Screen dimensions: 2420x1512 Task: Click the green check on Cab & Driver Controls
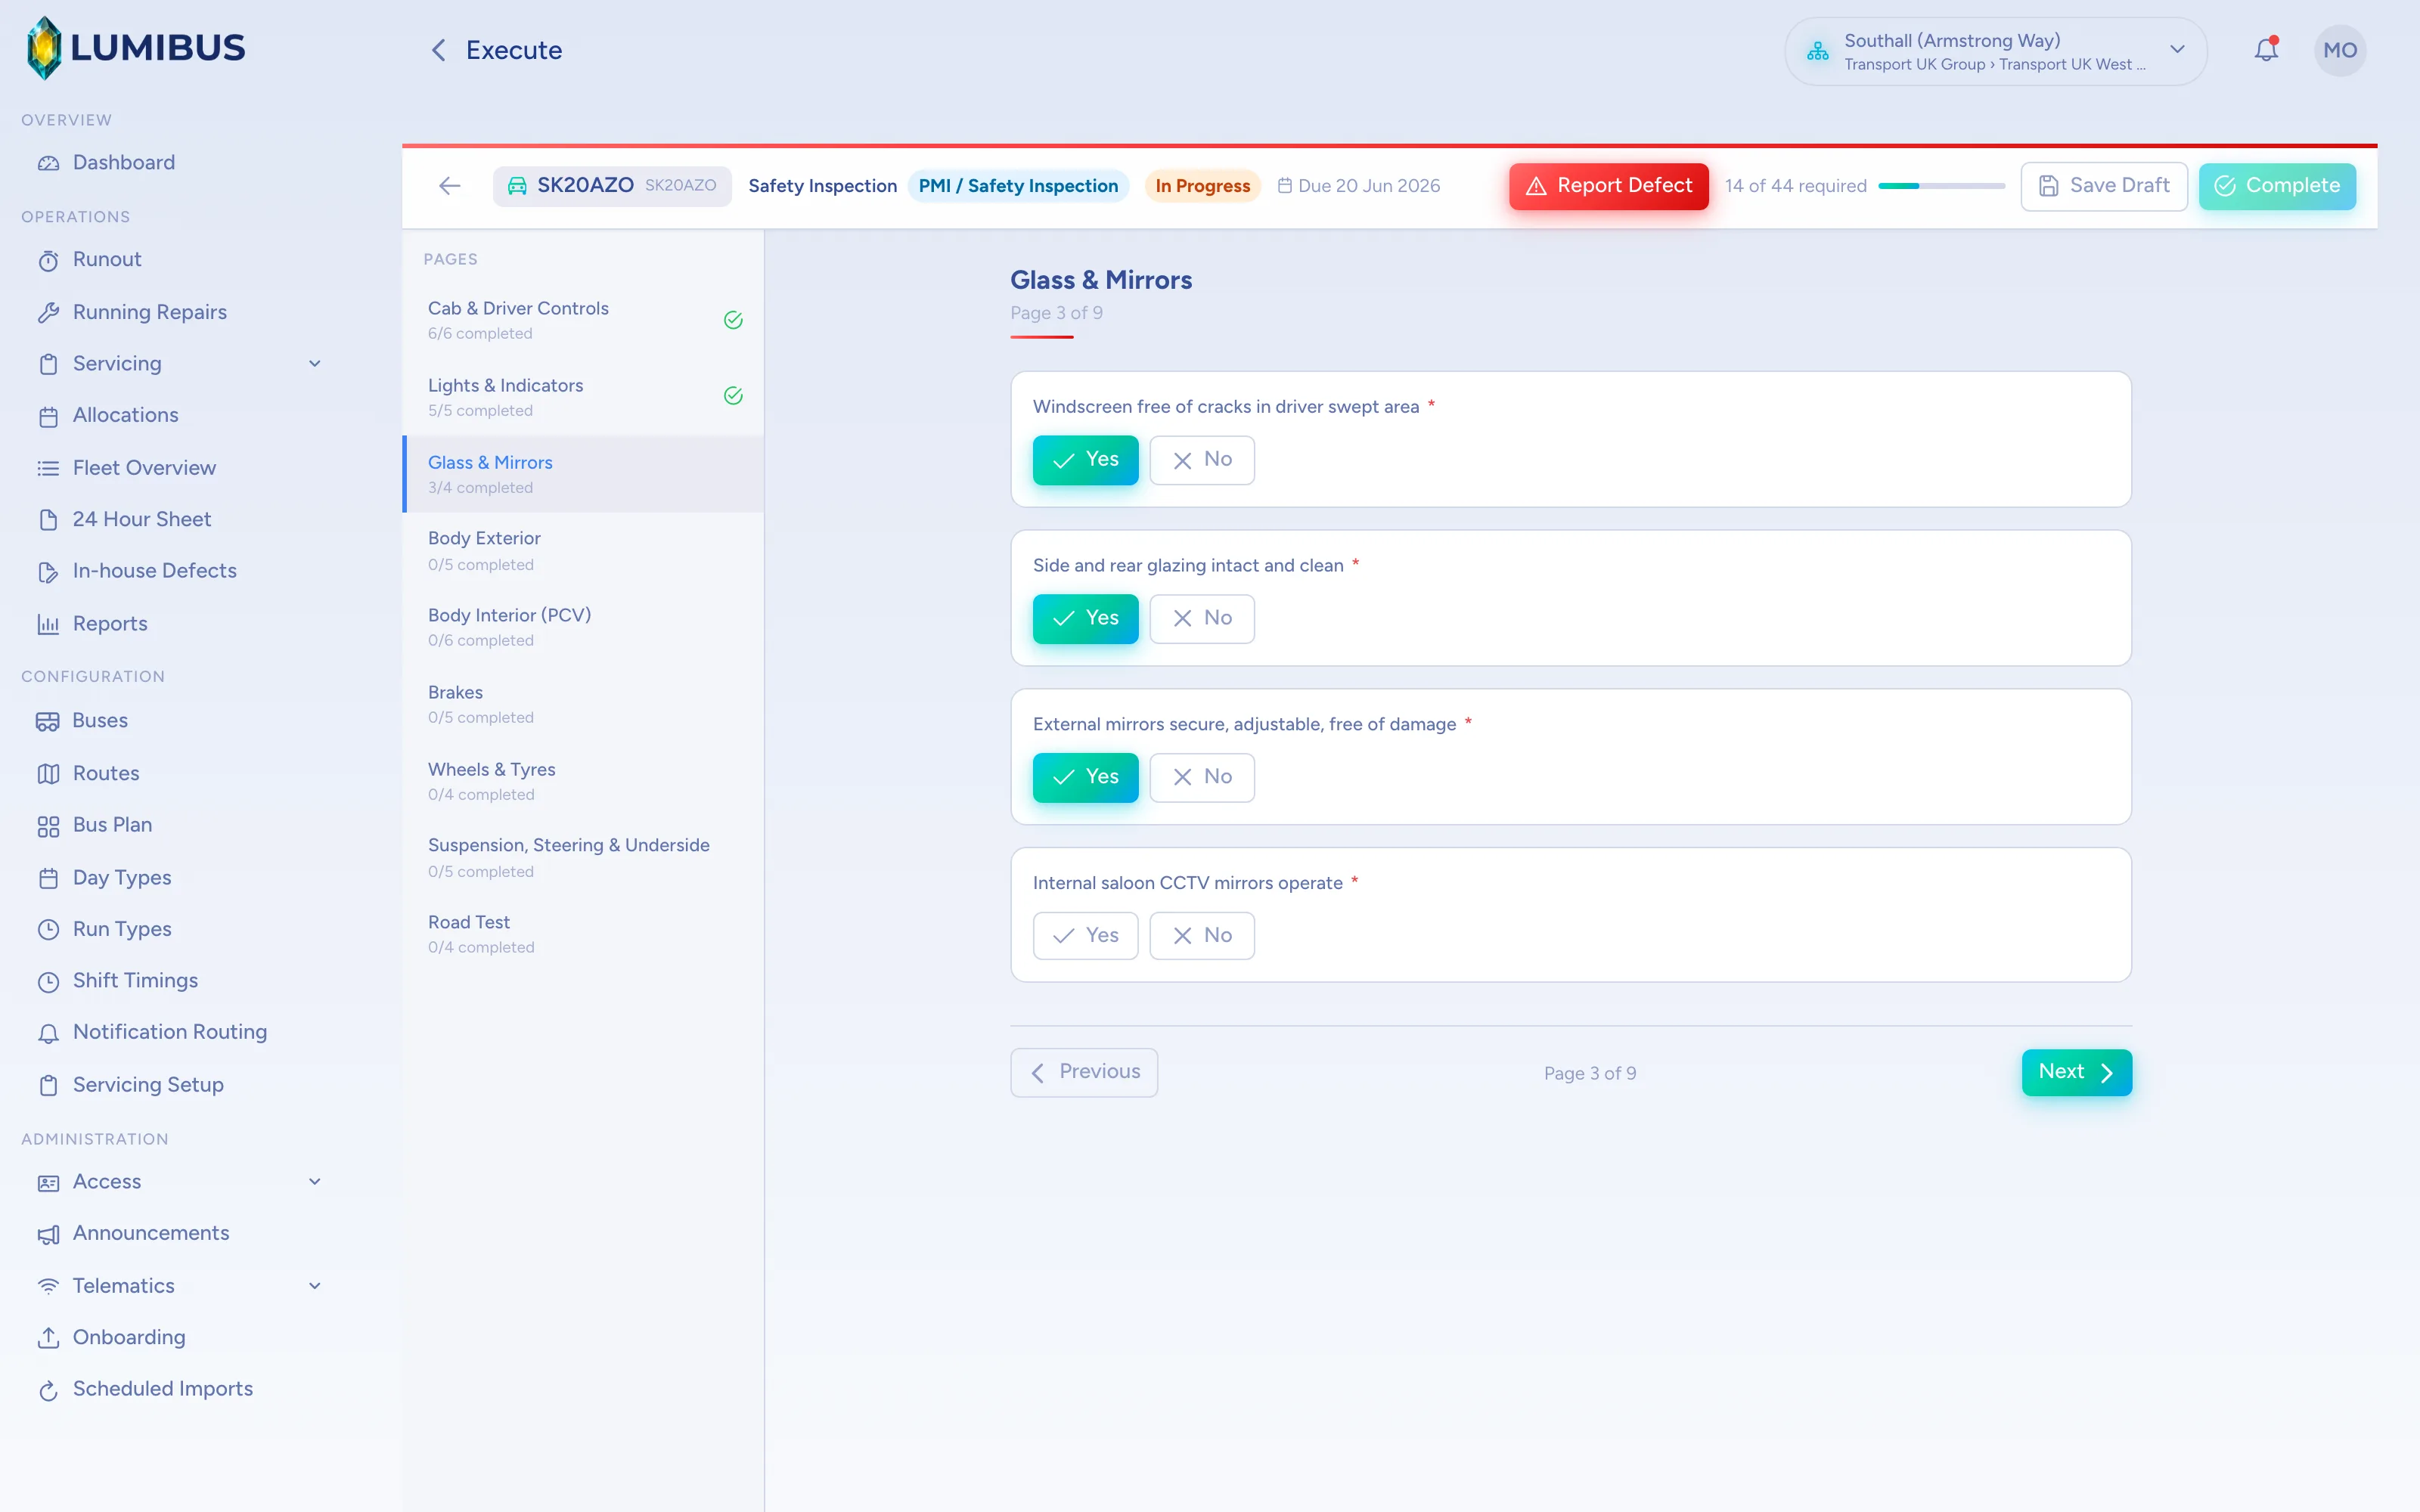733,320
